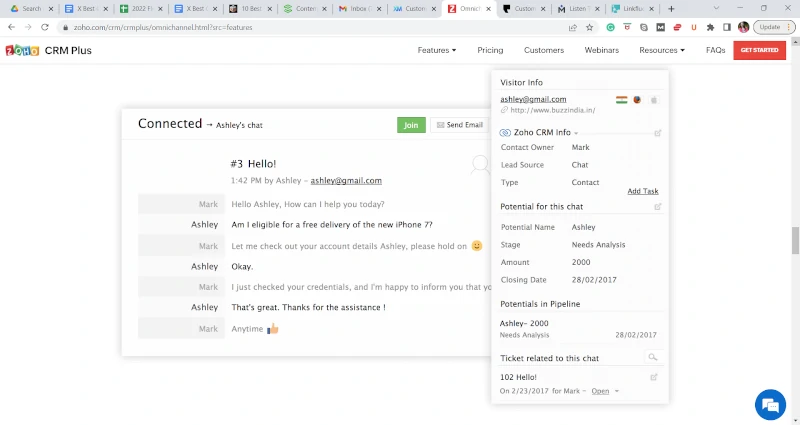Click the Ashley- 2000 pipeline entry

pyautogui.click(x=524, y=323)
